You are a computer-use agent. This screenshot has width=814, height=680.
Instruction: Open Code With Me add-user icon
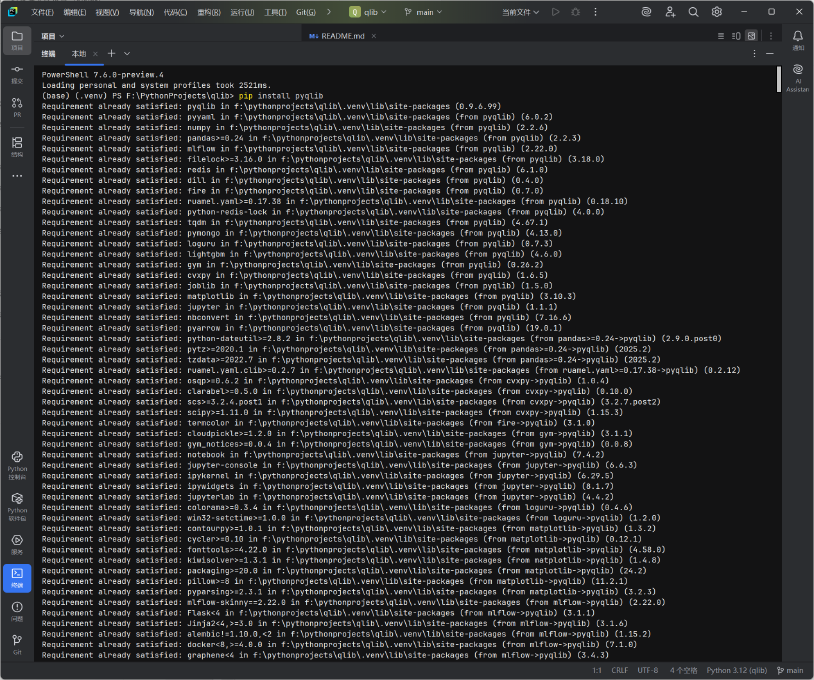(670, 11)
